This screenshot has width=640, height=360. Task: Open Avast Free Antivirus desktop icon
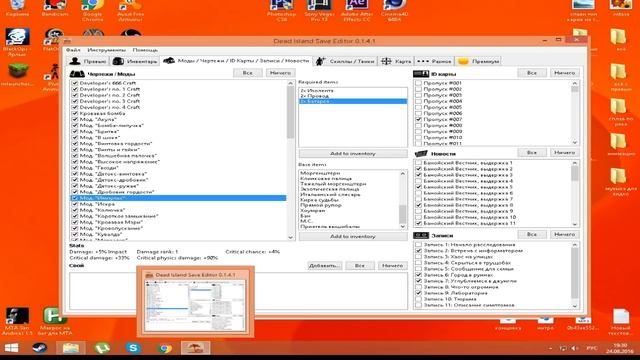coord(130,10)
